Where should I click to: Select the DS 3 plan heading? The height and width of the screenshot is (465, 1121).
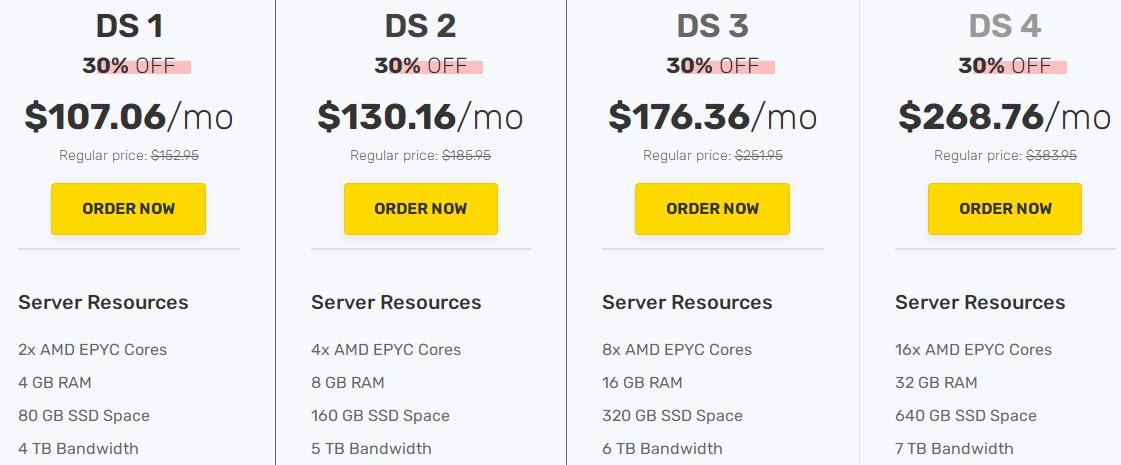(713, 26)
